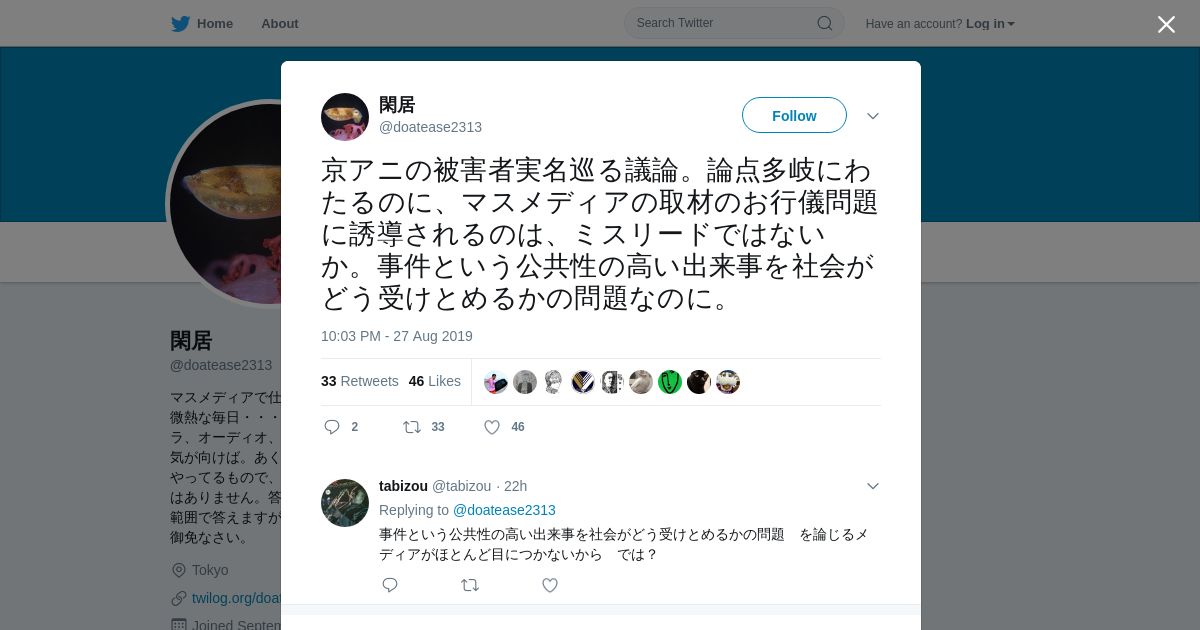Expand the main tweet options chevron
This screenshot has height=630, width=1200.
click(873, 116)
